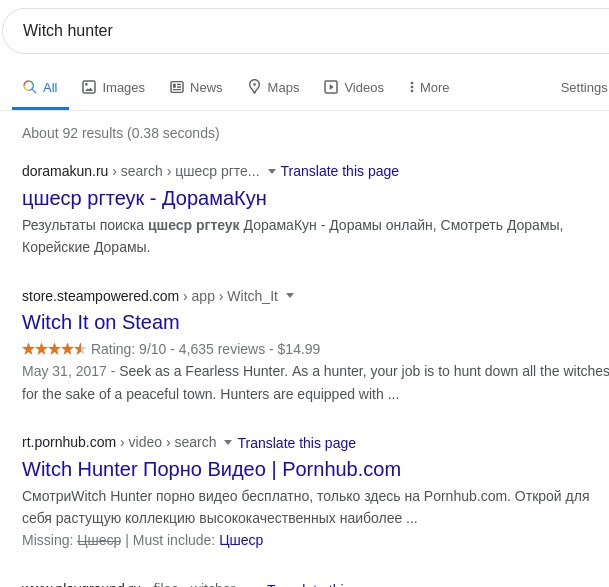Open search Settings

pos(584,88)
